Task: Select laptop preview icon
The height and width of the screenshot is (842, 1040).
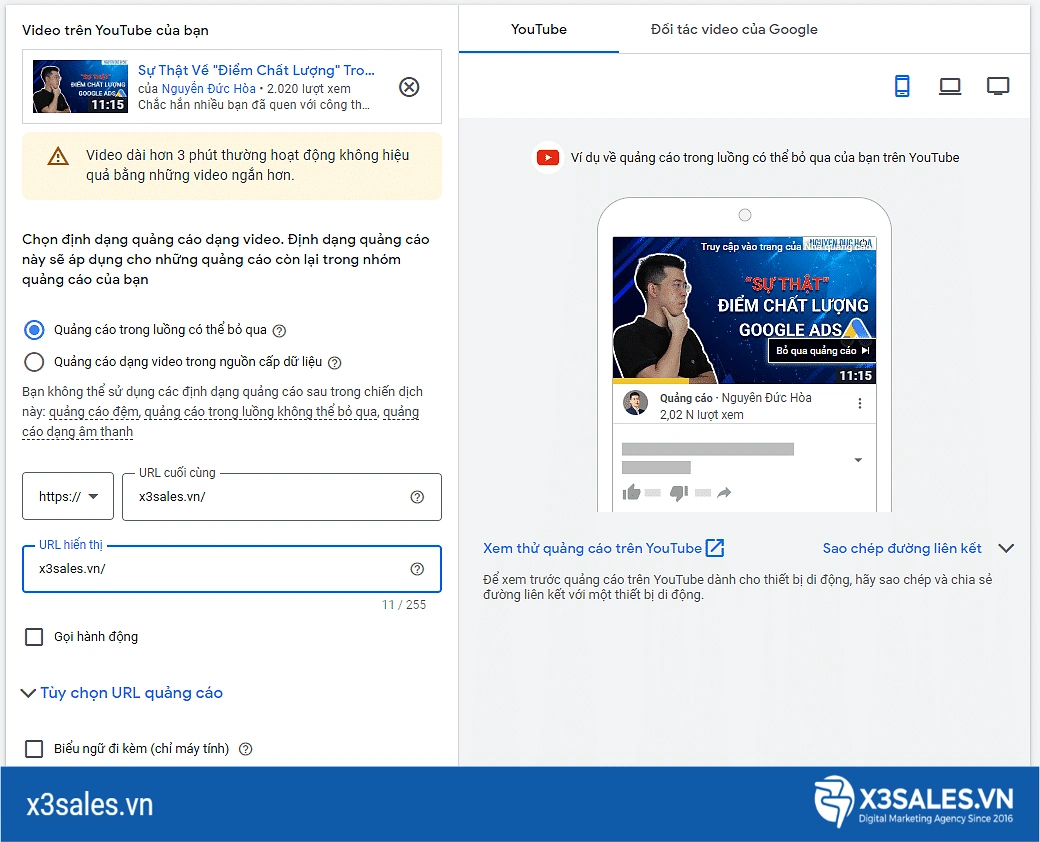Action: pyautogui.click(x=950, y=86)
